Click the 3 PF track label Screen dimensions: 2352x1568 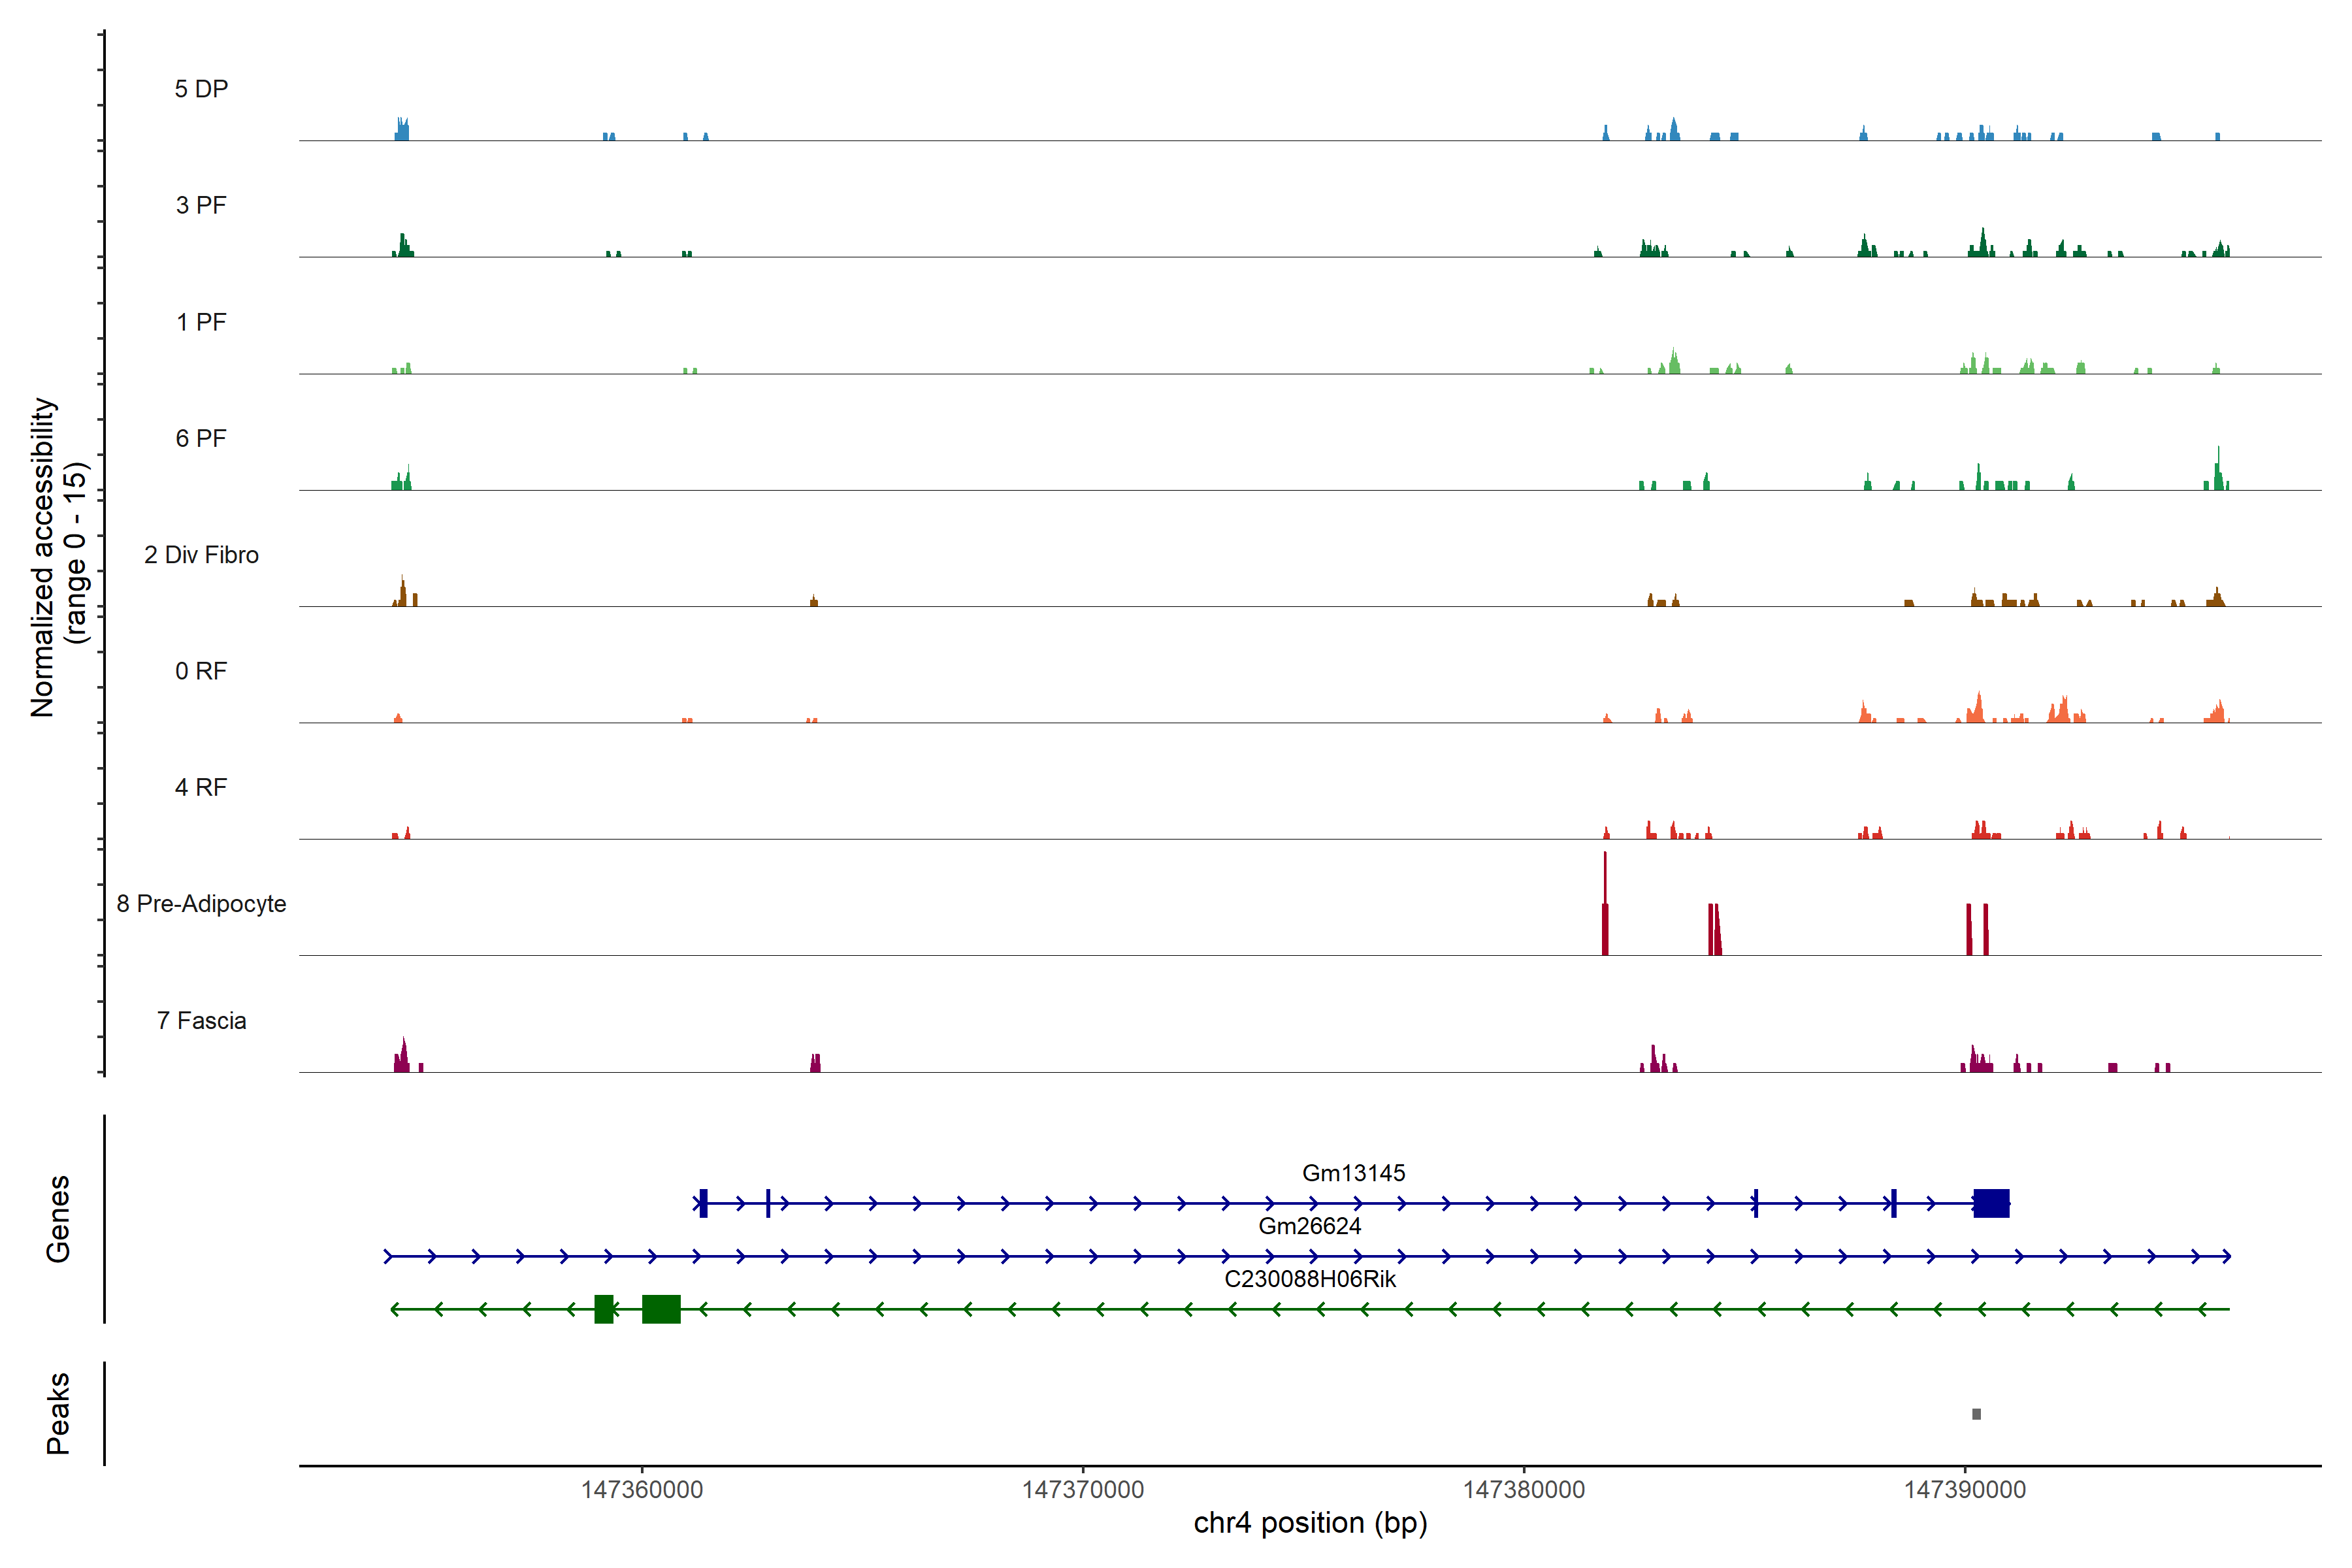point(201,205)
